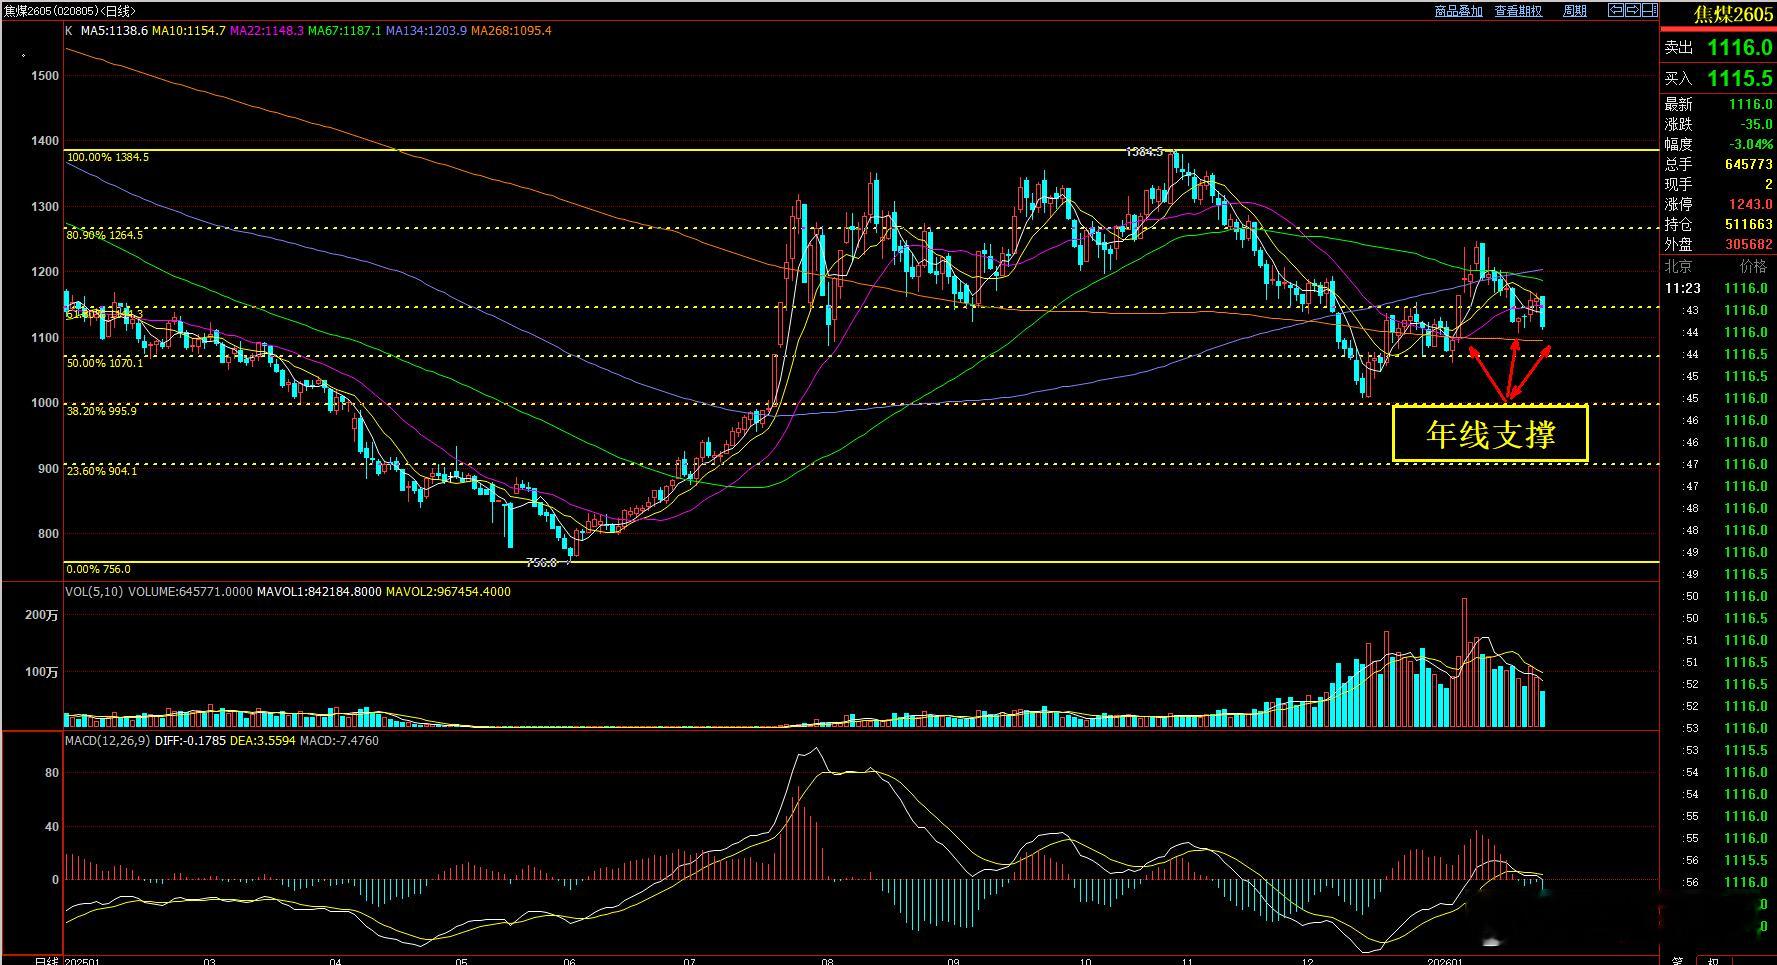Click the 100.00% 1384.5 Fibonacci label
Viewport: 1777px width, 965px height.
(x=108, y=158)
